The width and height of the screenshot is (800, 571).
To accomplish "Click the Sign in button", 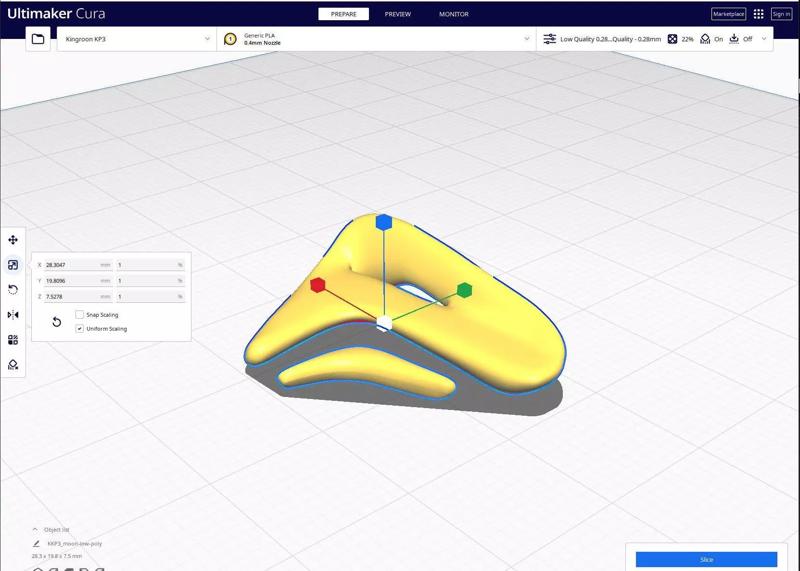I will tap(781, 14).
